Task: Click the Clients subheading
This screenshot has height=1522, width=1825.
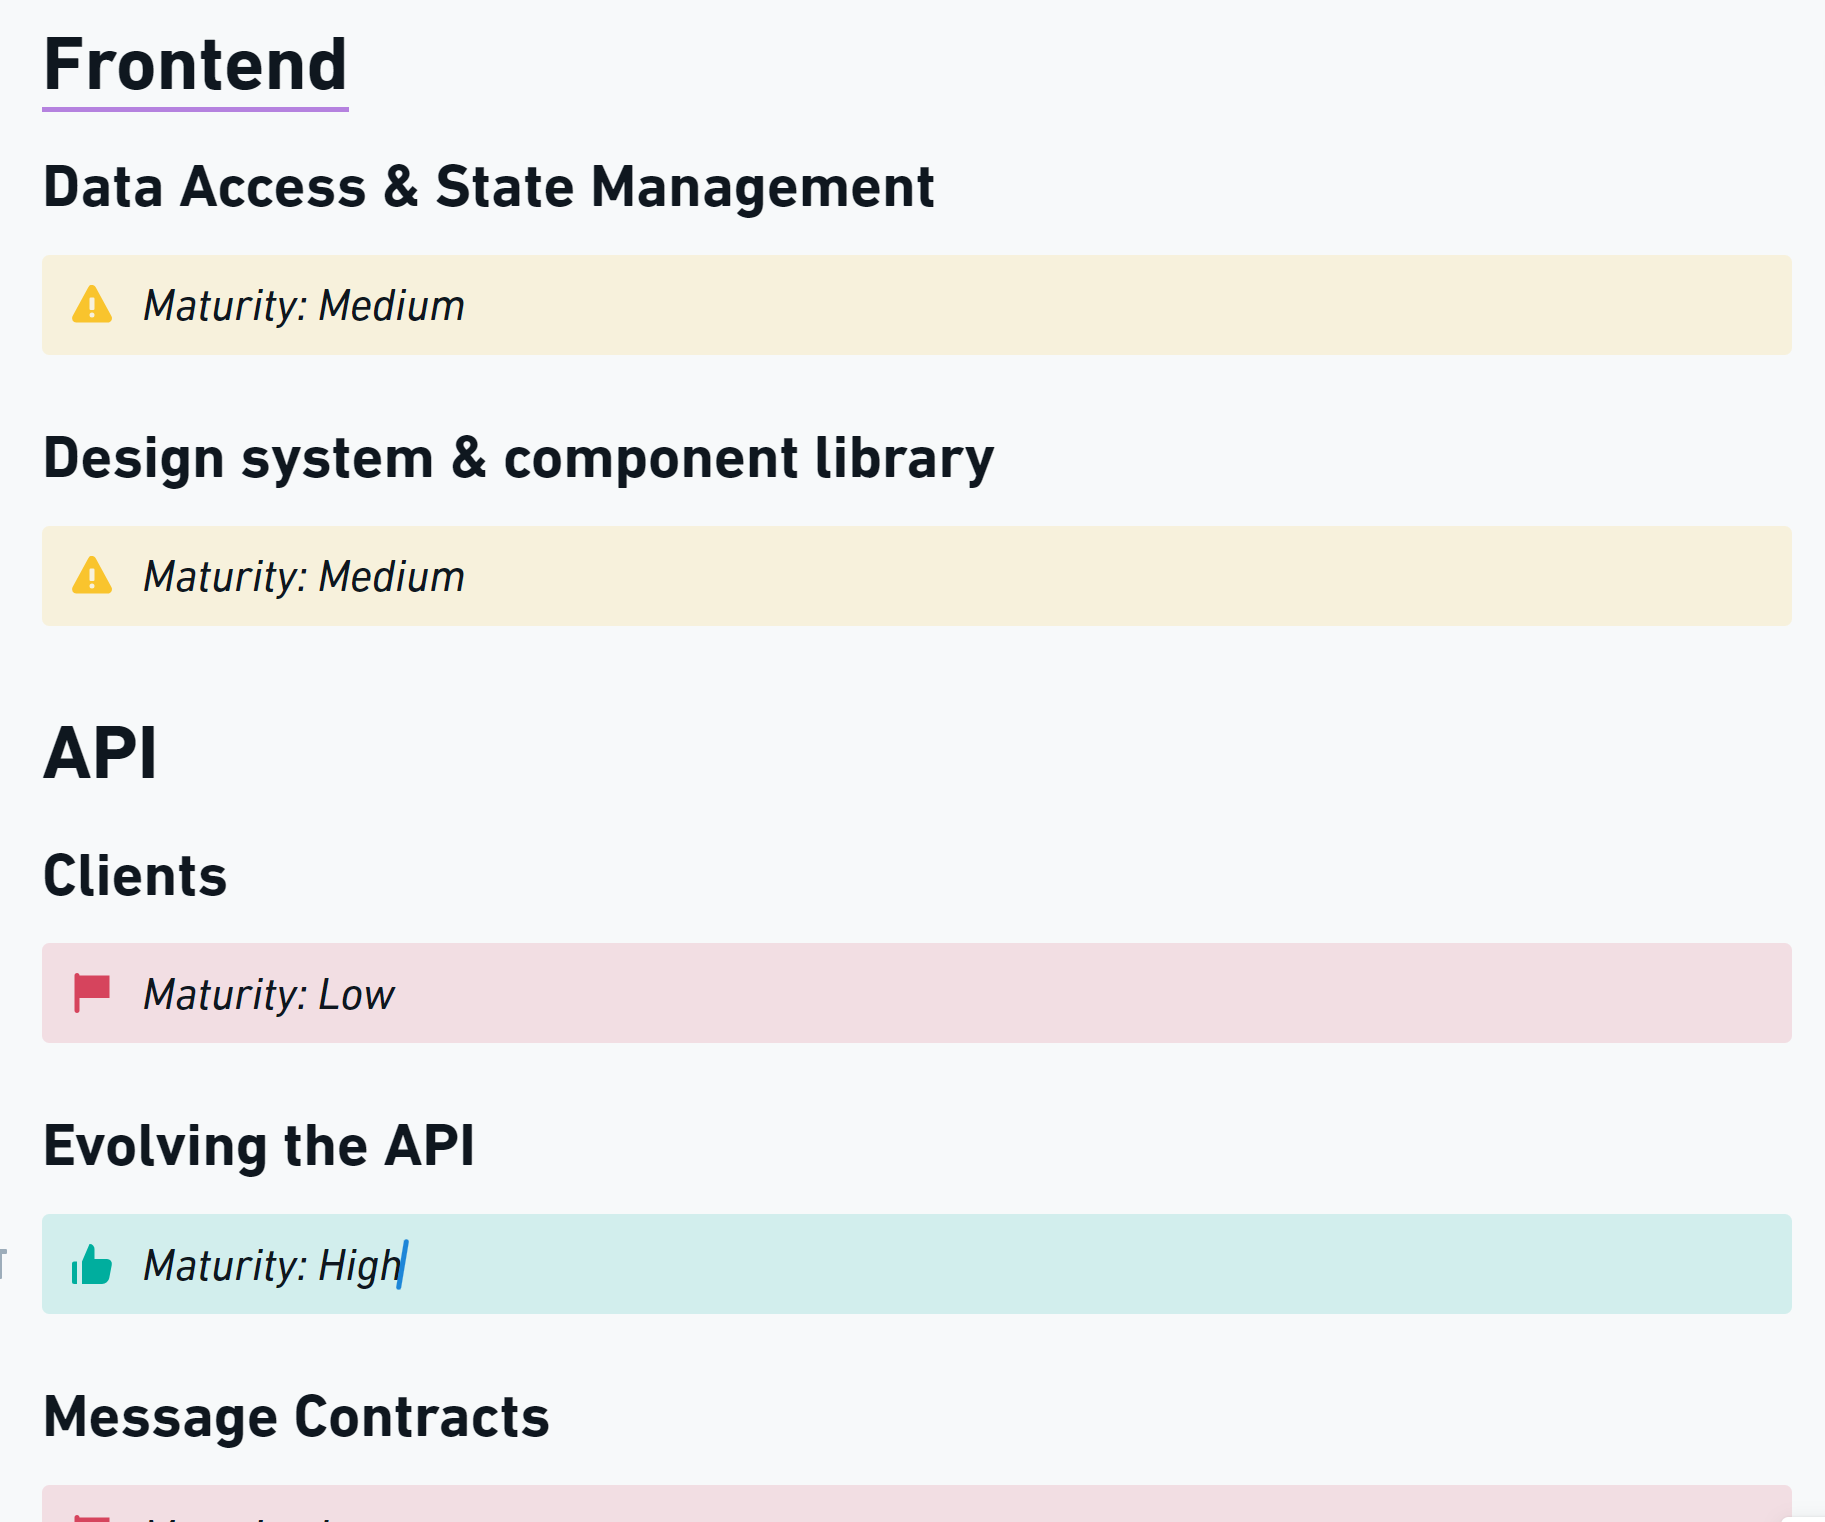Action: pos(135,876)
